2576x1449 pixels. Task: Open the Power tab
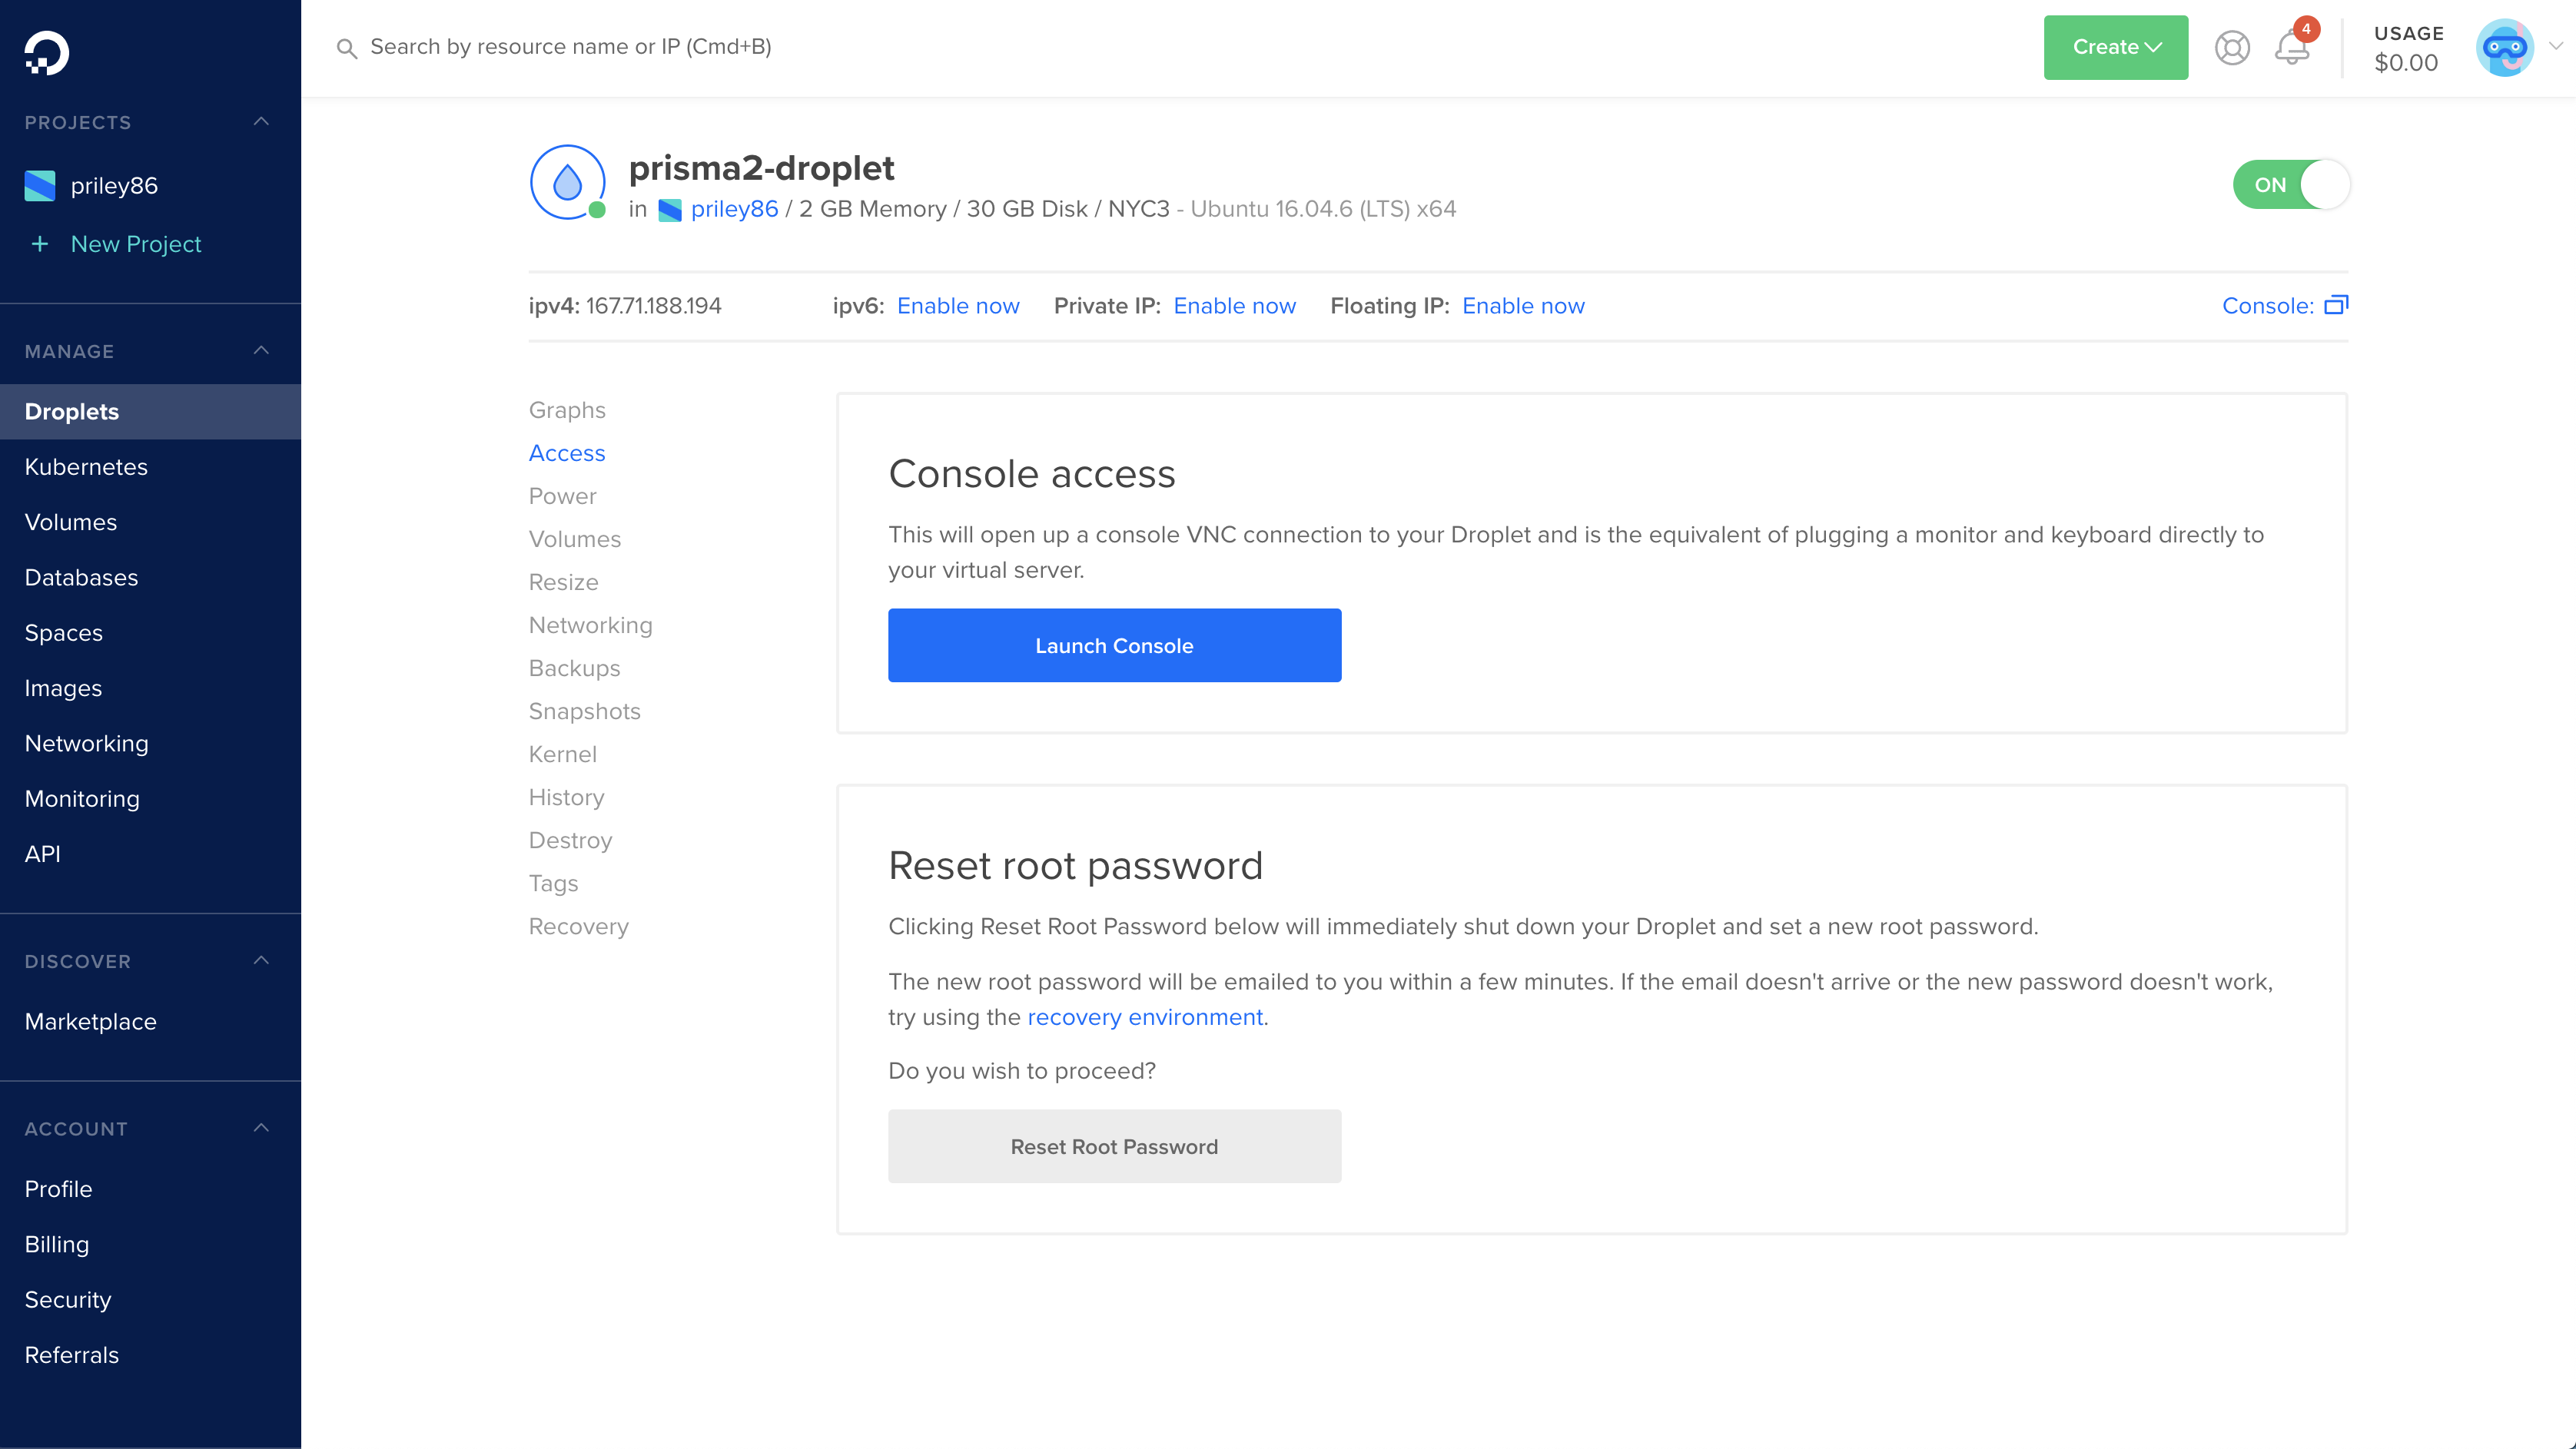[x=562, y=496]
